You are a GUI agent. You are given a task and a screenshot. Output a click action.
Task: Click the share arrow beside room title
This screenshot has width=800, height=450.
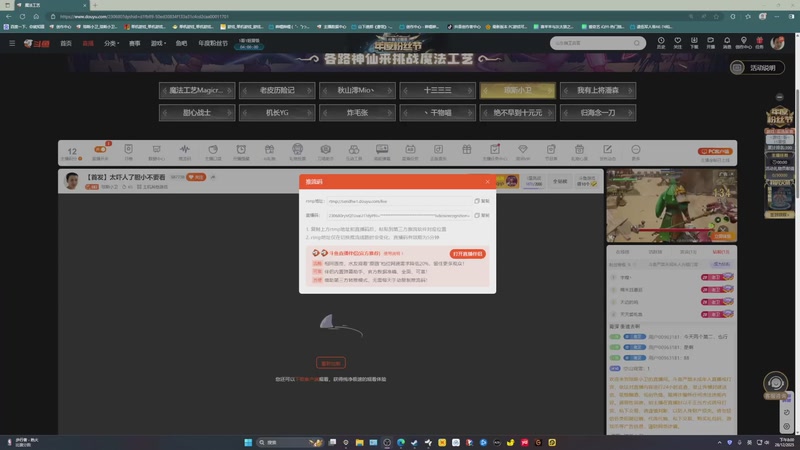(x=213, y=177)
